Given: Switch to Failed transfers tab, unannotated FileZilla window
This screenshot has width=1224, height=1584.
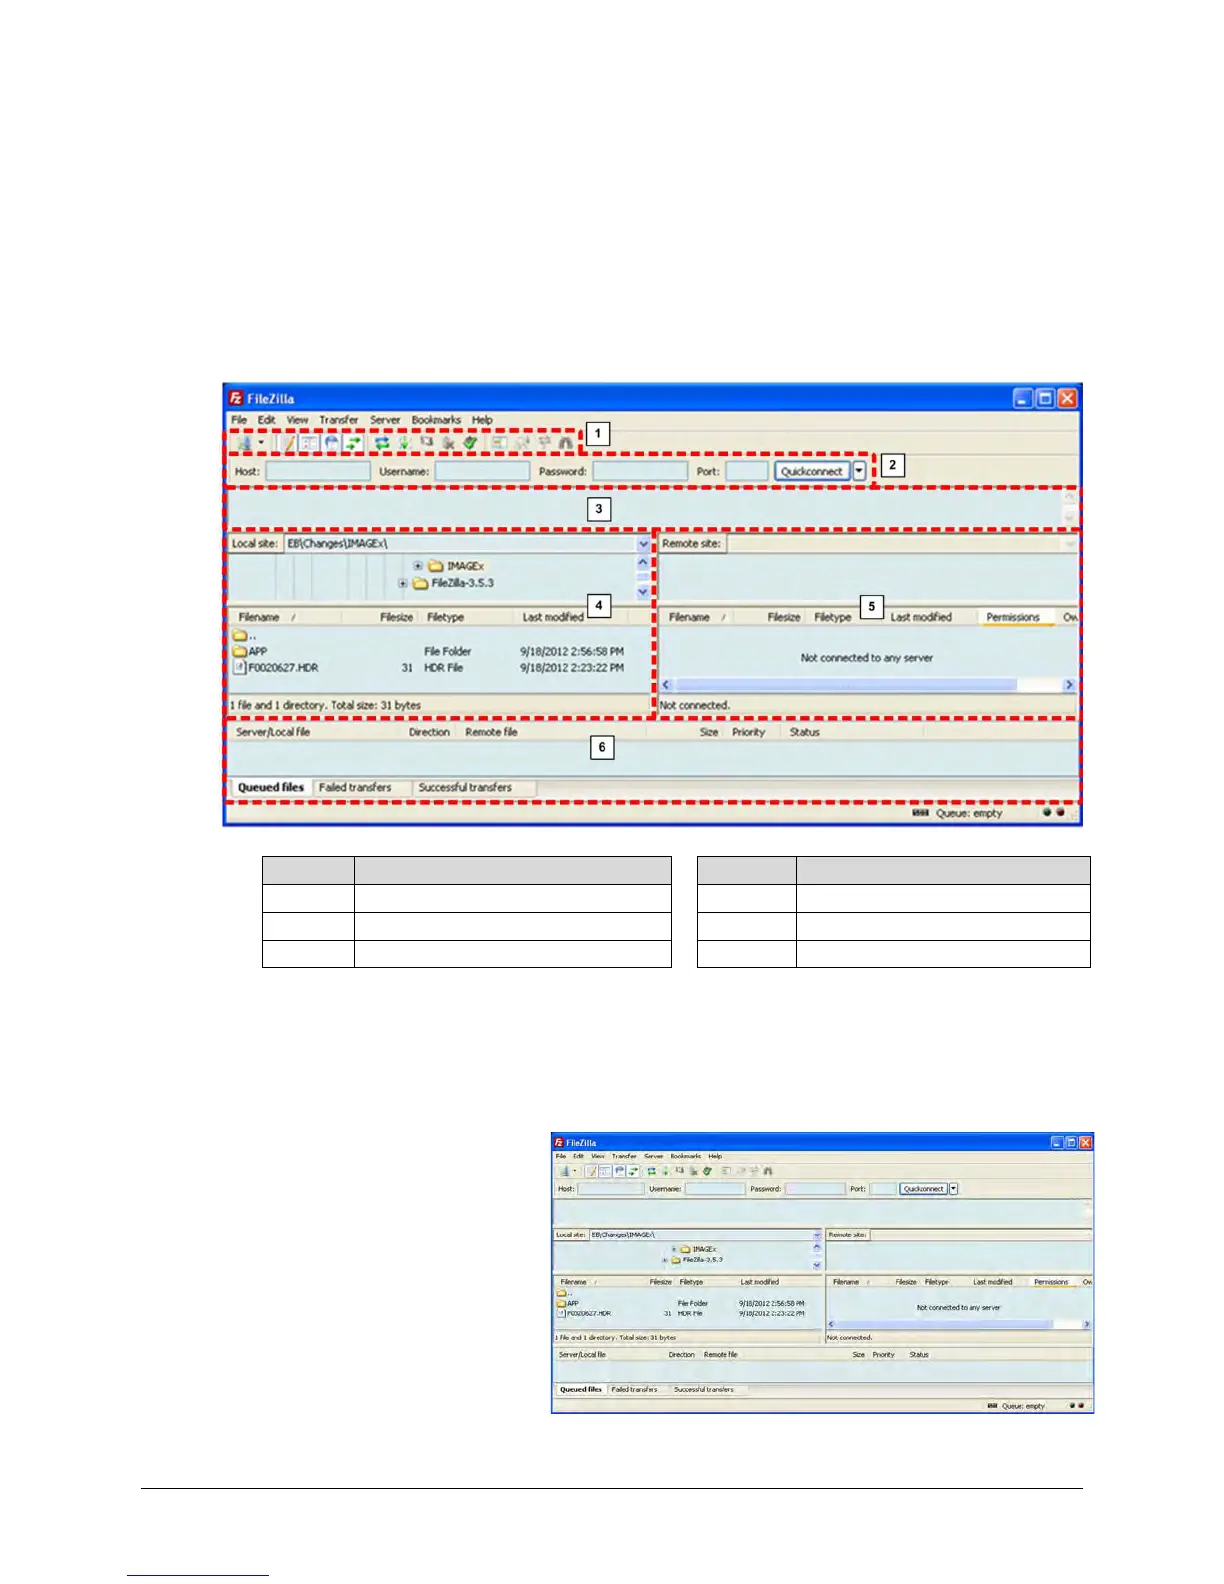Looking at the screenshot, I should coord(635,1389).
